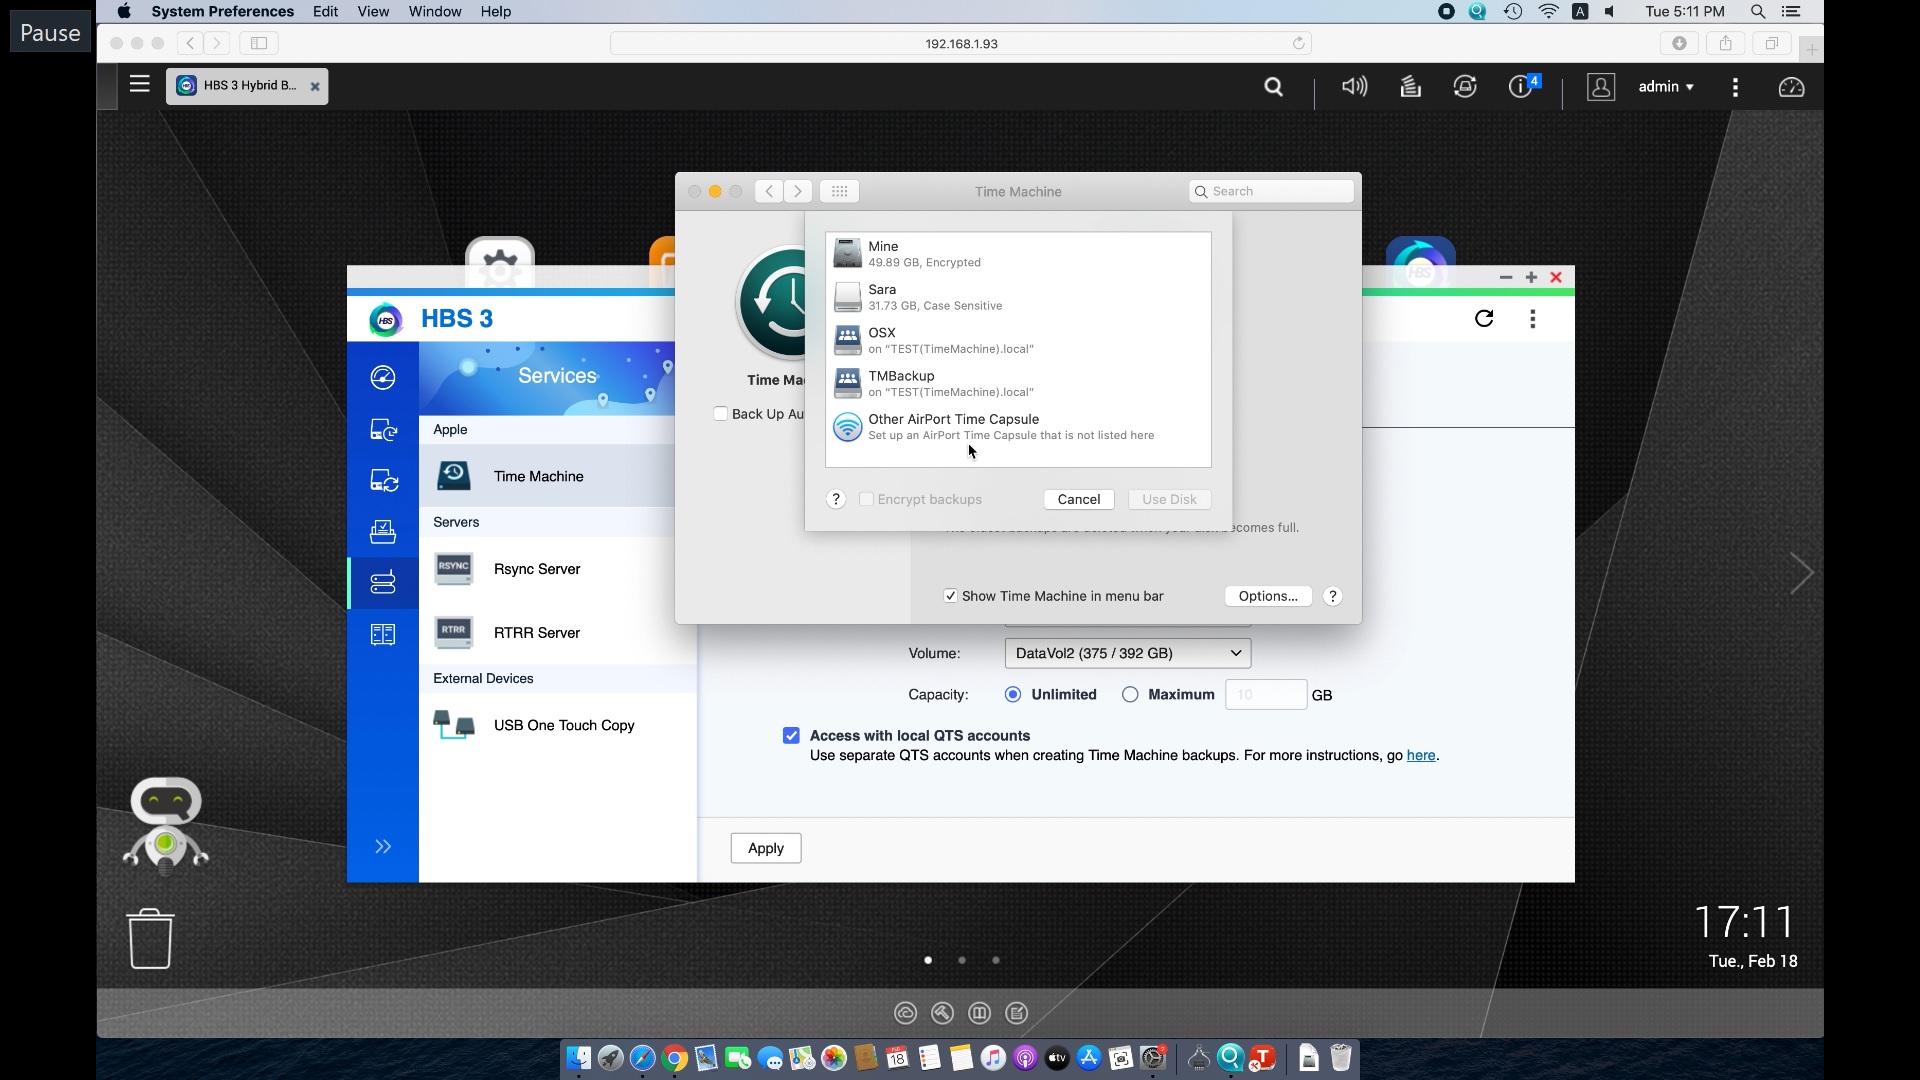
Task: Select the Sara disk in list
Action: tap(1018, 297)
